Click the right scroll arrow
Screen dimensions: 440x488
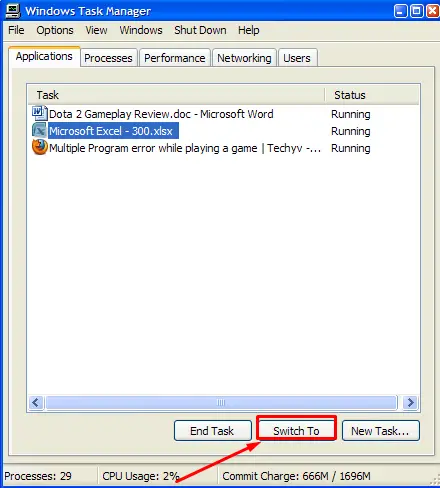pyautogui.click(x=410, y=402)
